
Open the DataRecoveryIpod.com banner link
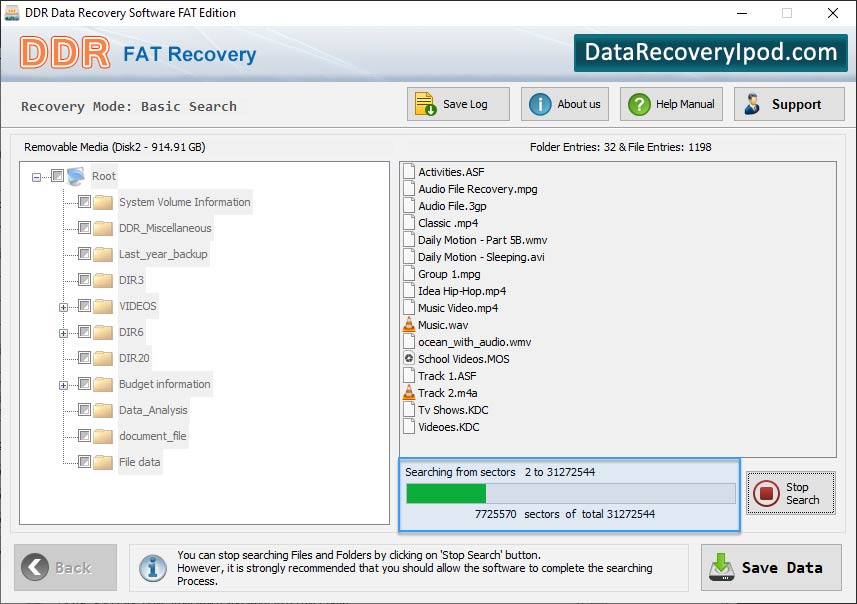(x=711, y=52)
